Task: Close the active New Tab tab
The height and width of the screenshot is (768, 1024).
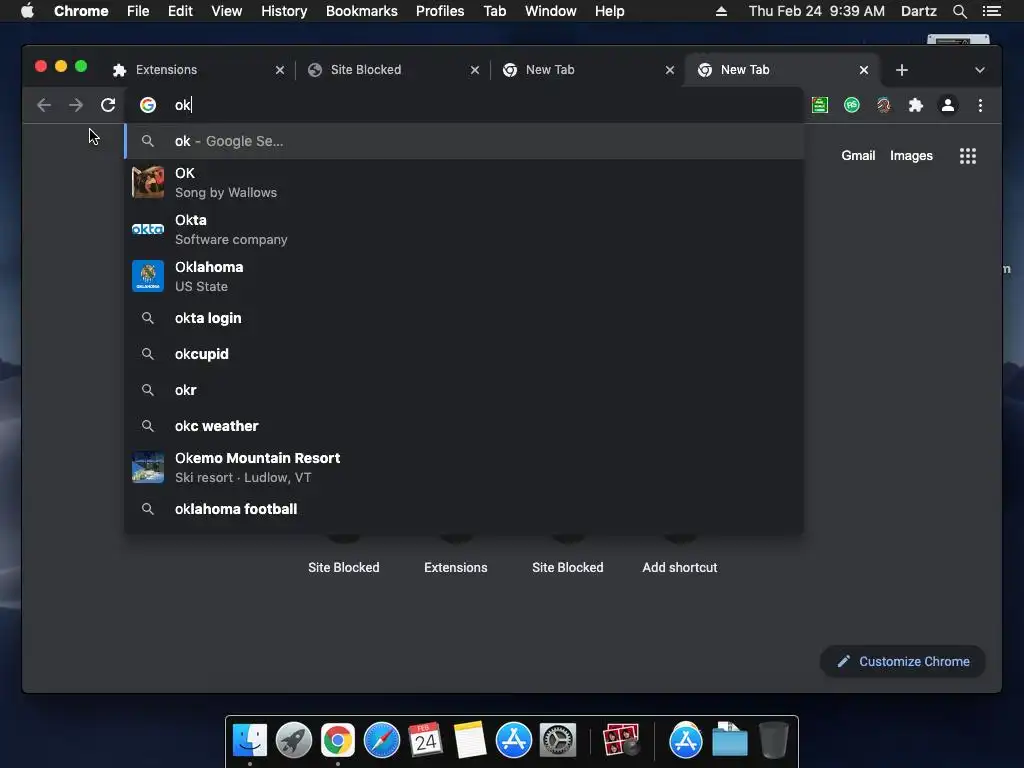Action: pos(864,70)
